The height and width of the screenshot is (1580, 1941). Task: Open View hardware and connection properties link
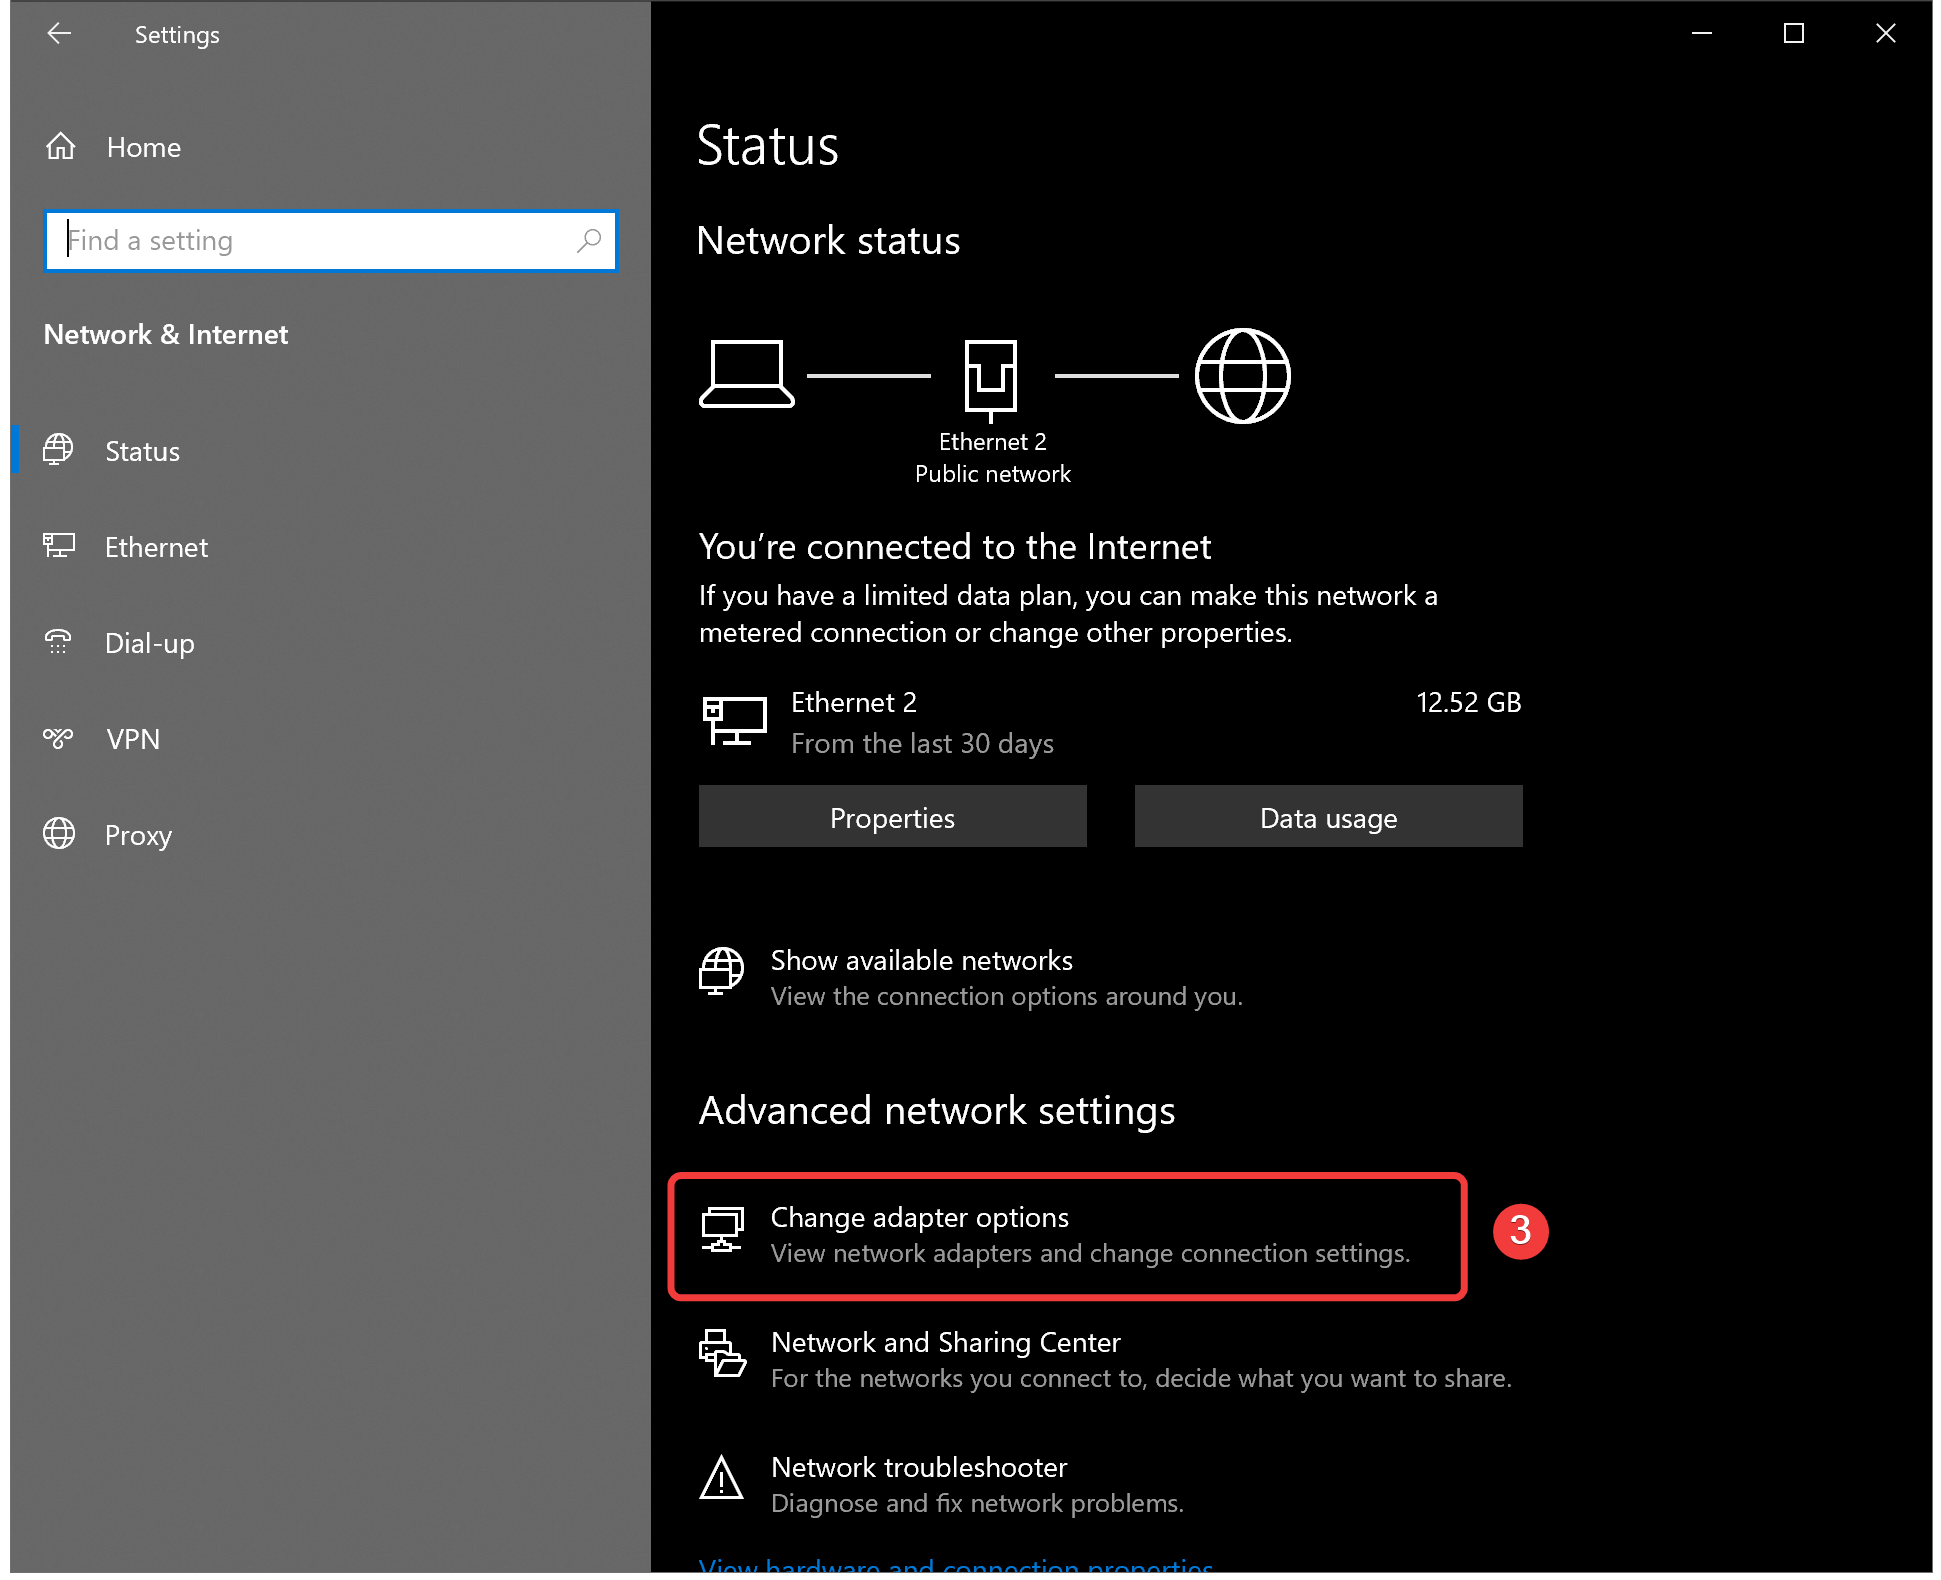tap(956, 1565)
